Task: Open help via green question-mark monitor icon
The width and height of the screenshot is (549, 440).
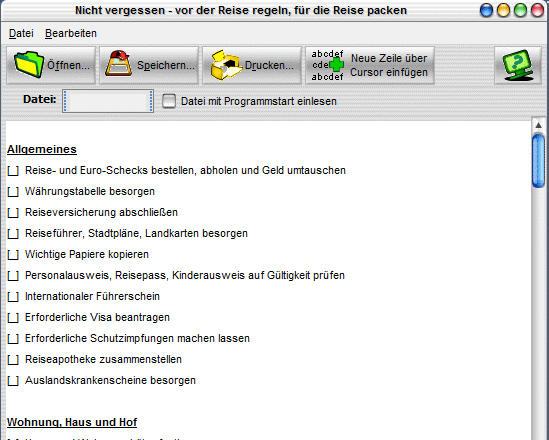Action: click(x=517, y=65)
